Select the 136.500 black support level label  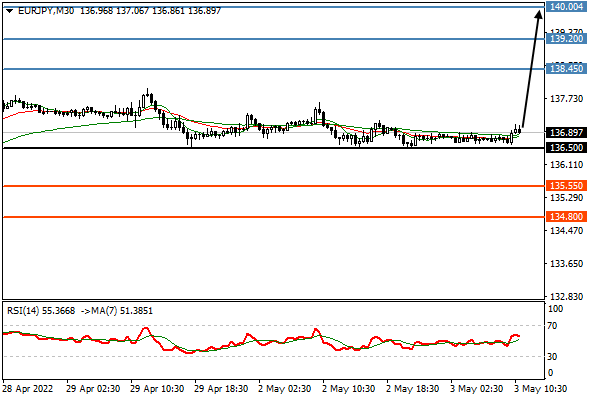pos(566,148)
